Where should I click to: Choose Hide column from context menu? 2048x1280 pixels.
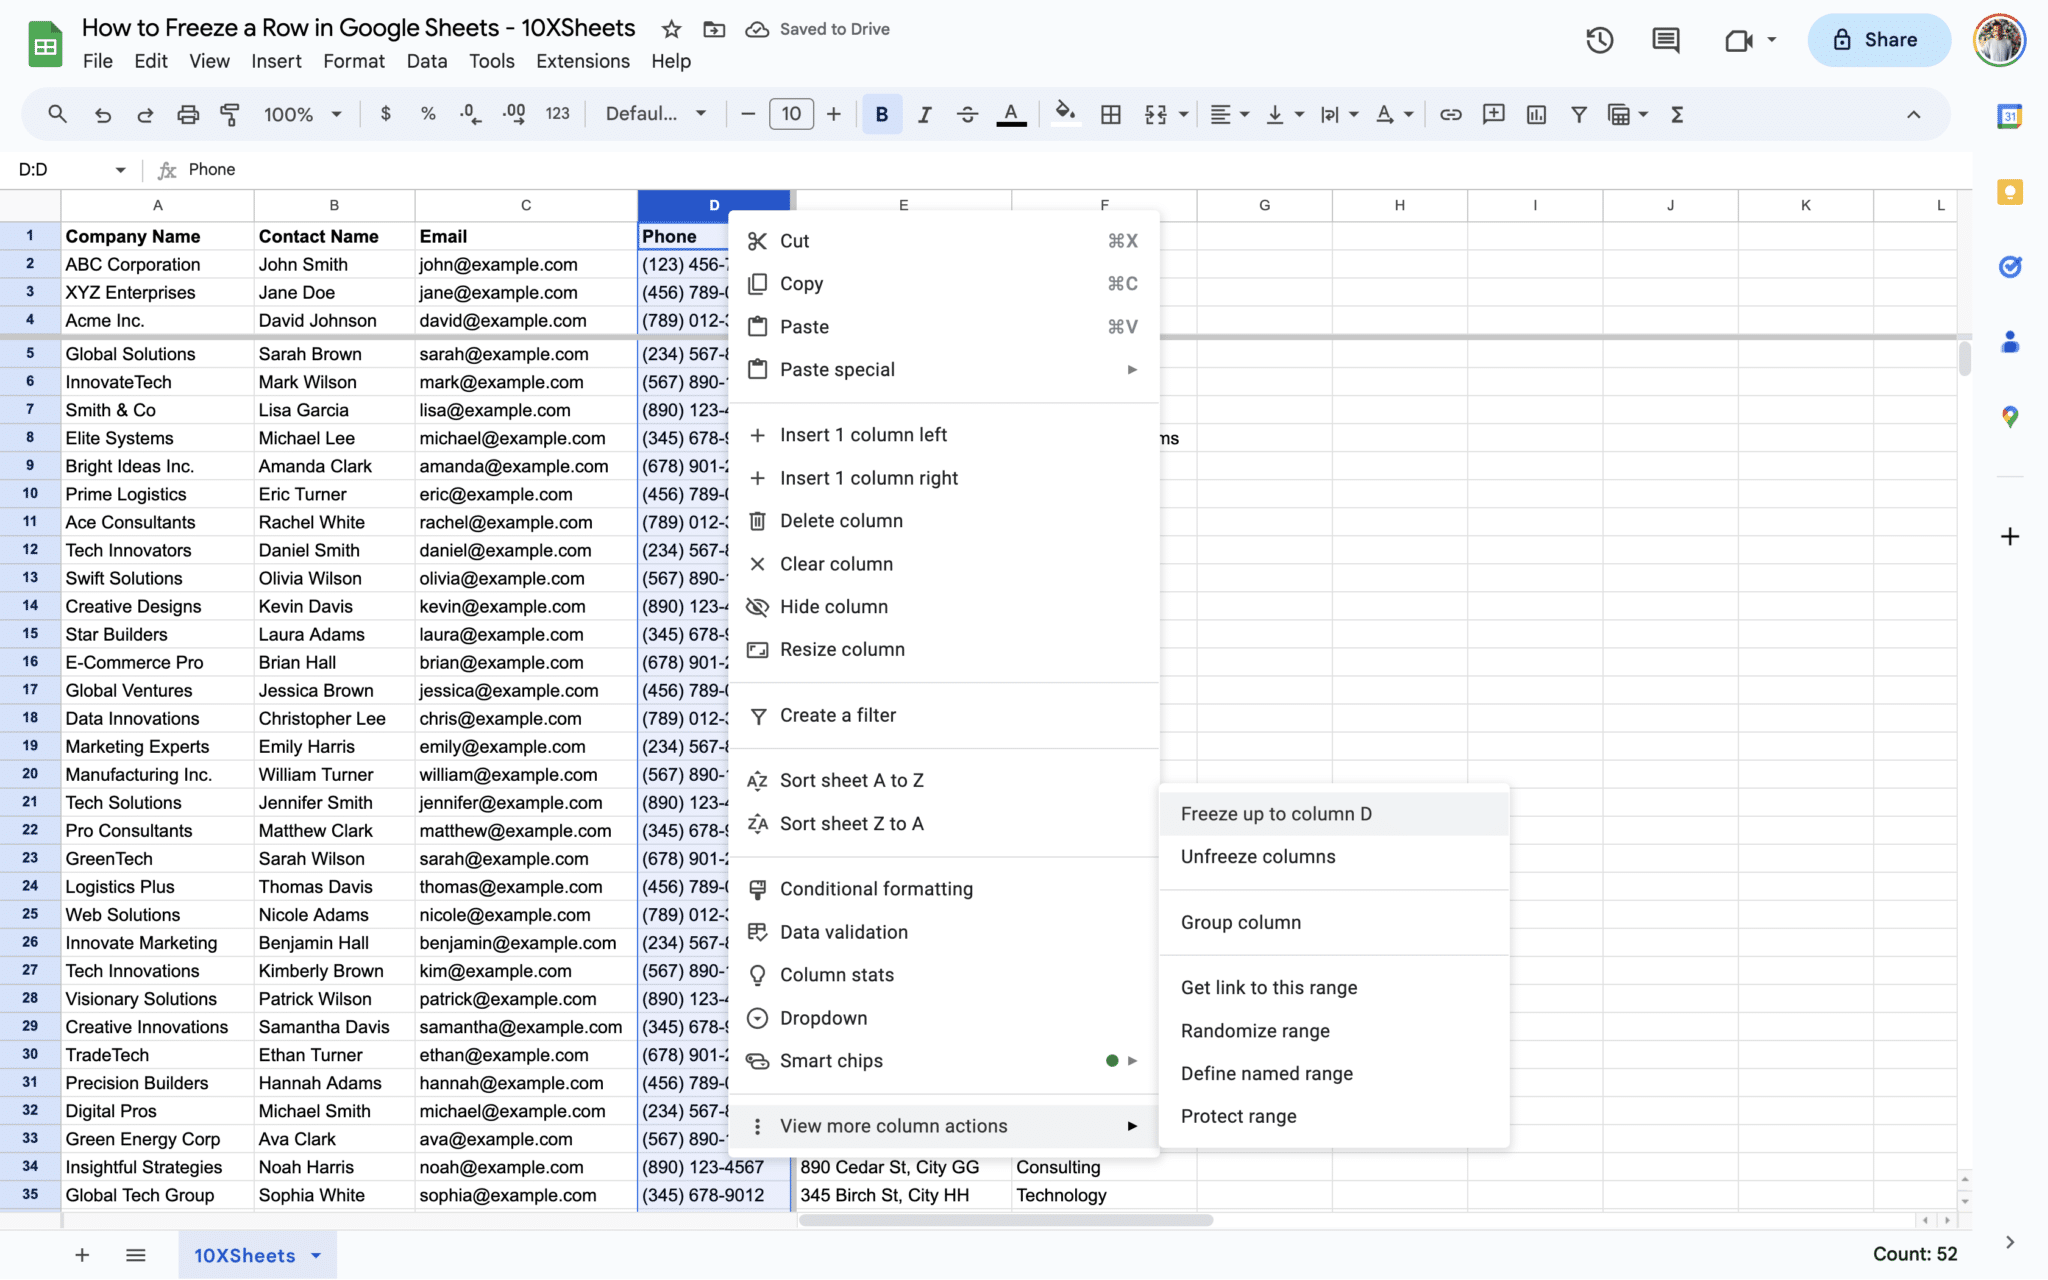833,607
